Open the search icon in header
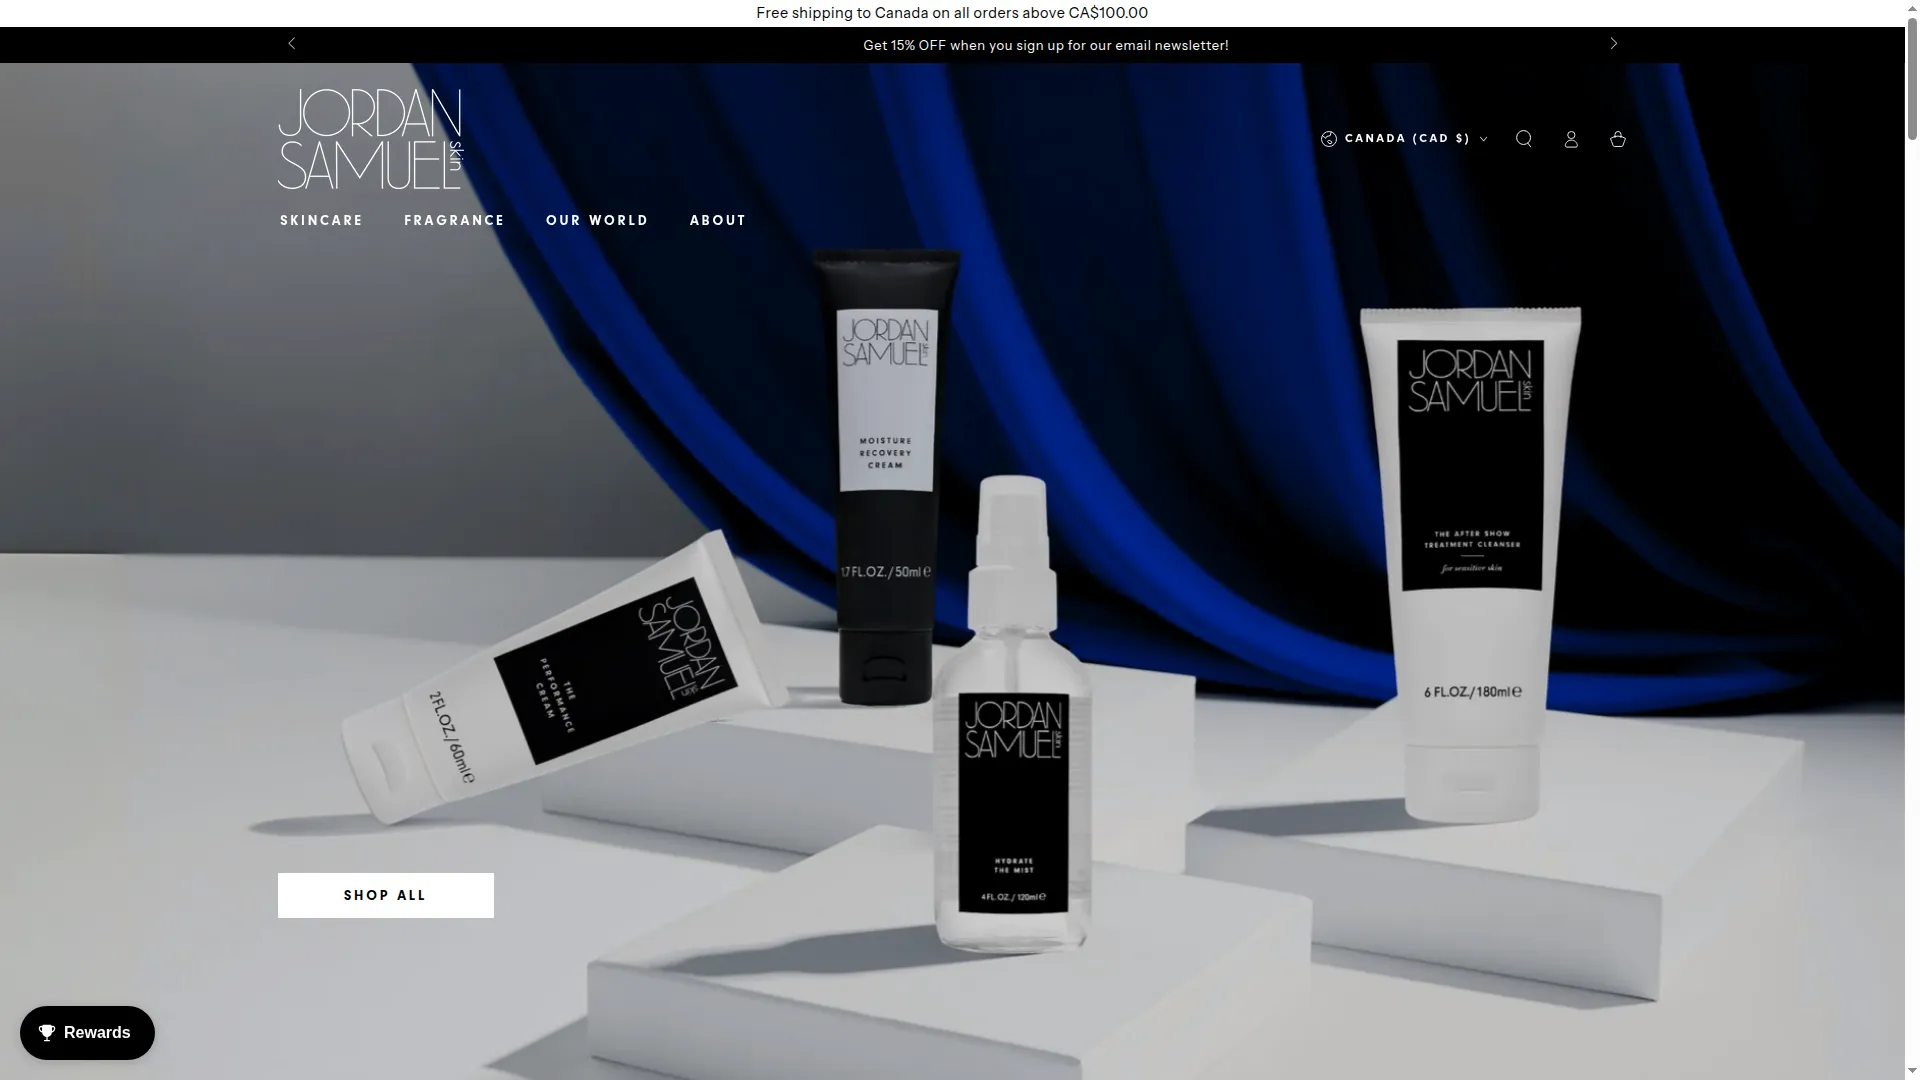 tap(1523, 139)
